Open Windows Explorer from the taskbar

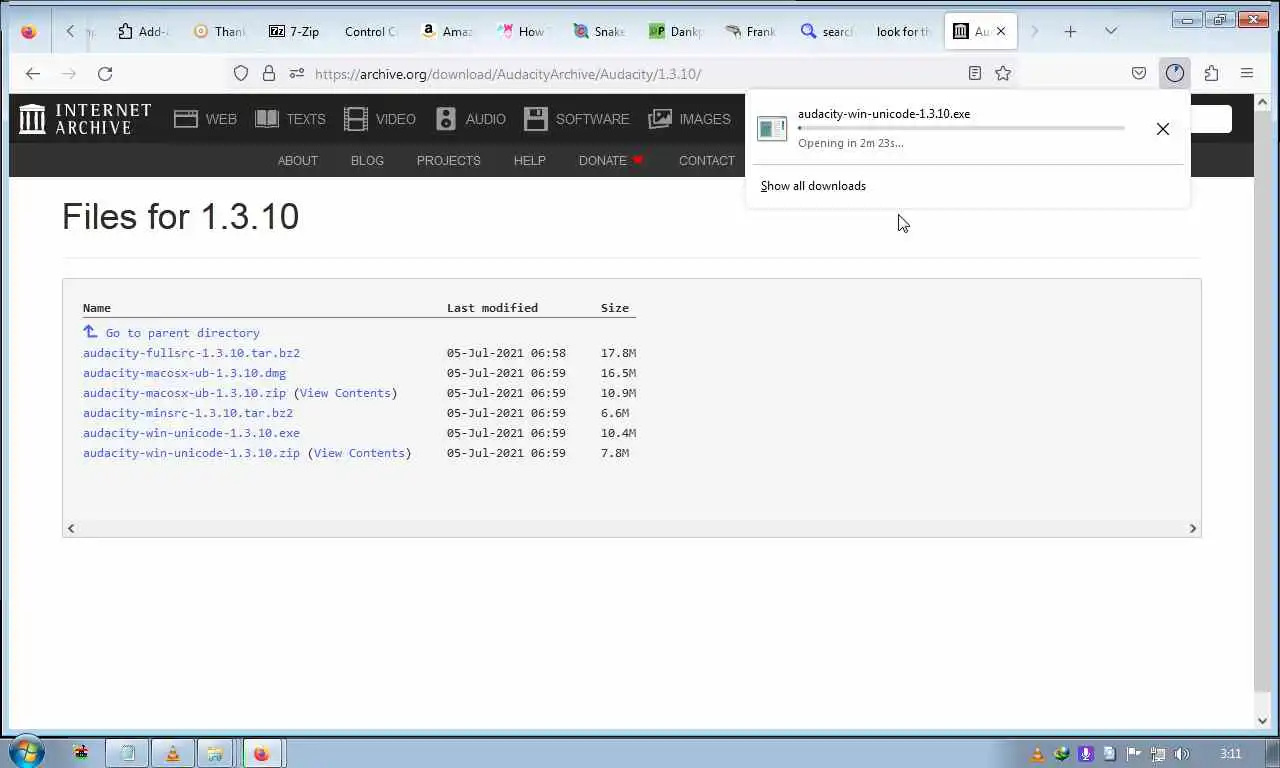(x=215, y=753)
